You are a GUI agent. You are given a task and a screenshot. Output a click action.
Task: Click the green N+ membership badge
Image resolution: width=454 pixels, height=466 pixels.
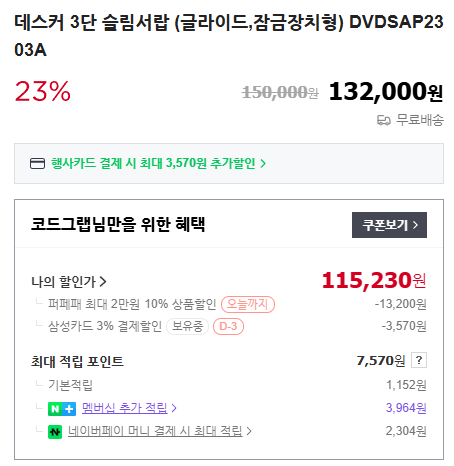pyautogui.click(x=62, y=409)
